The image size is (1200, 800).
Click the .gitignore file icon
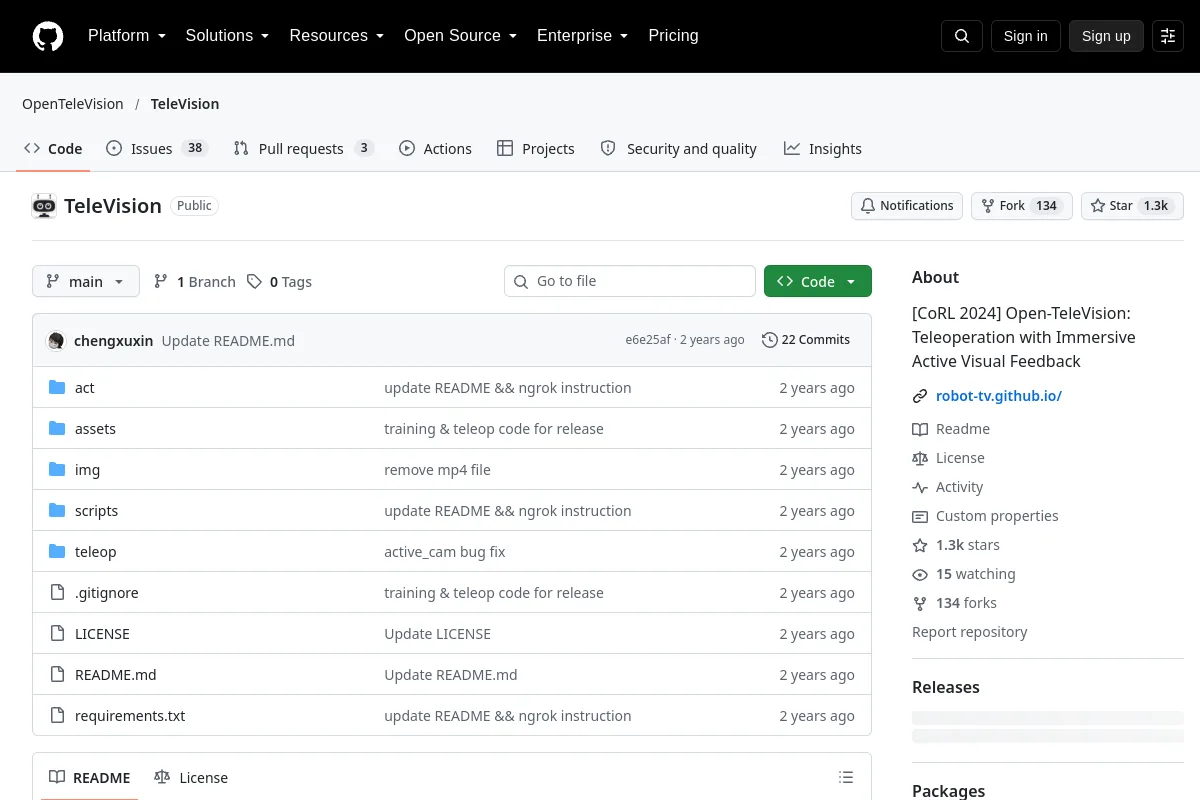[x=57, y=593]
